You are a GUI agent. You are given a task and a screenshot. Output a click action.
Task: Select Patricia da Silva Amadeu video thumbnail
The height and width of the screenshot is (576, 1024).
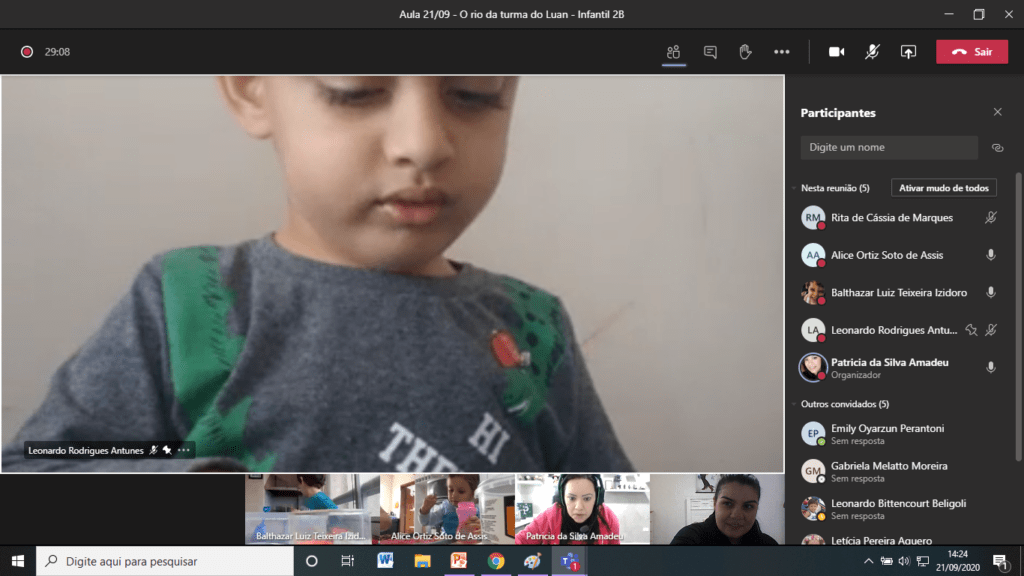[x=582, y=509]
